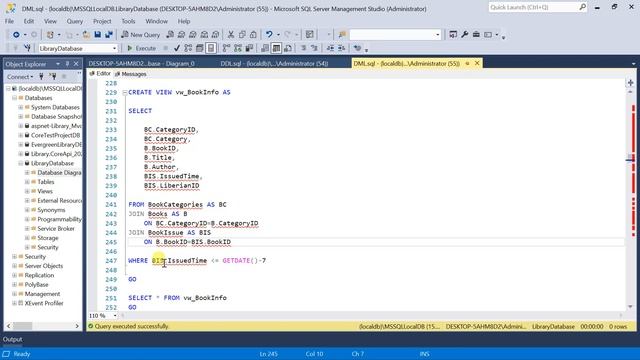This screenshot has height=360, width=640.
Task: Click the New Query button
Action: (141, 35)
